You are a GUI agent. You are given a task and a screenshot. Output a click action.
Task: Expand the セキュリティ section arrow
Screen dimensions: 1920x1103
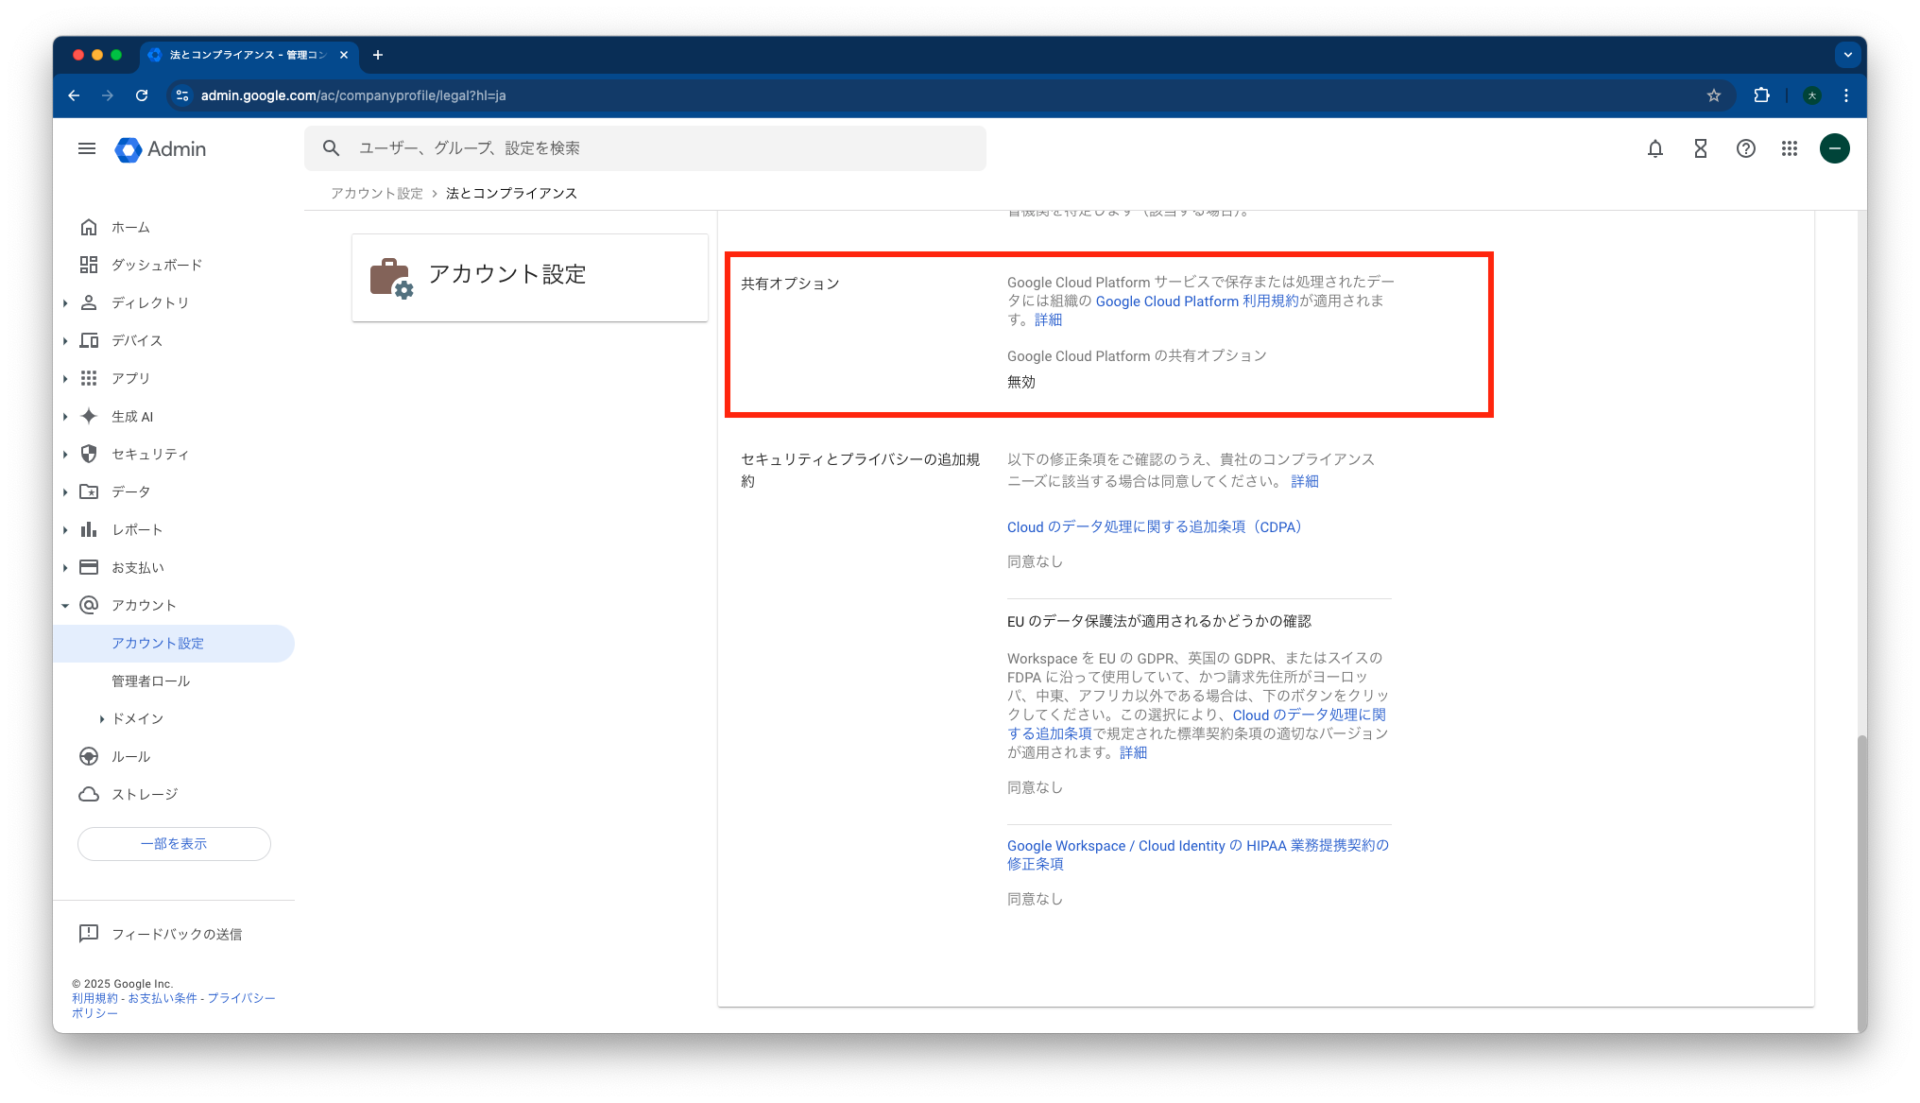pyautogui.click(x=65, y=454)
